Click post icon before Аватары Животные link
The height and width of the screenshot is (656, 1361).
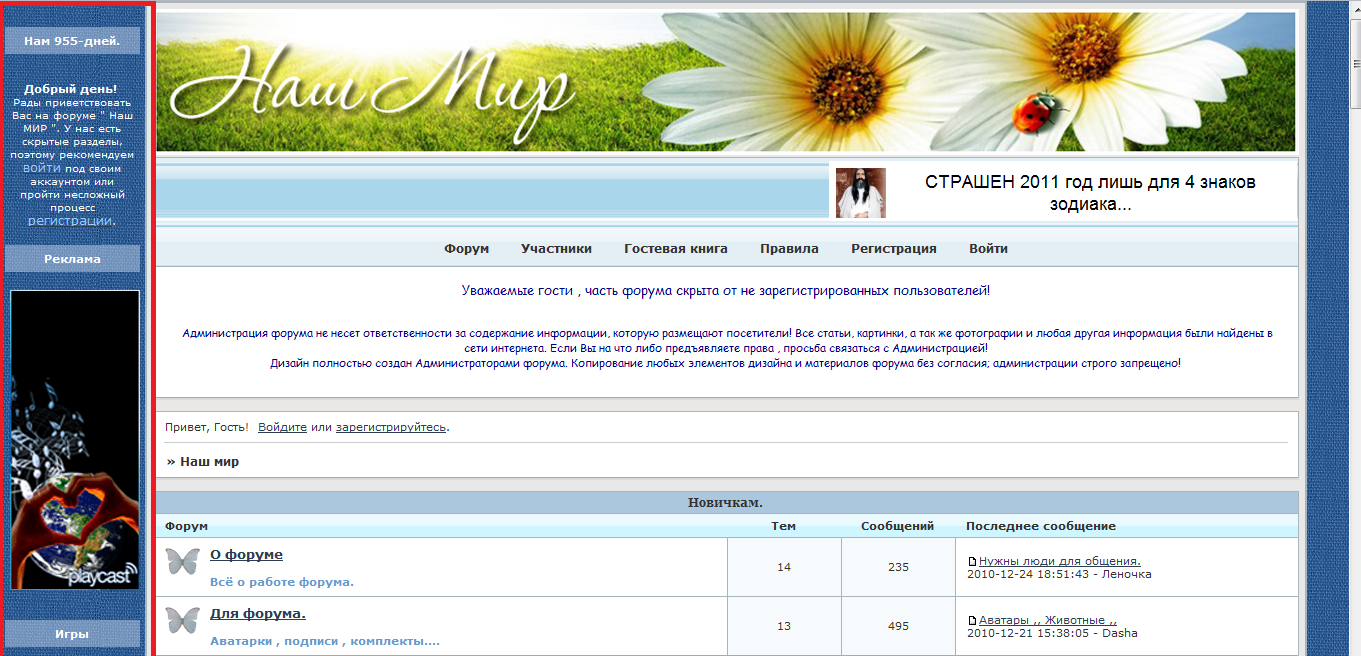(972, 621)
